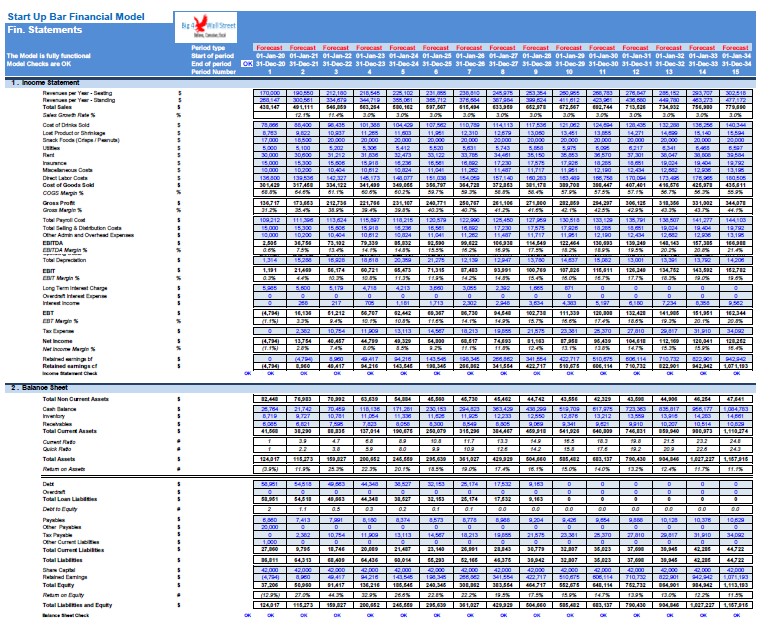Image resolution: width=771 pixels, height=628 pixels.
Task: Click 'Other Admin and Overhead Expenses' label
Action: (x=88, y=235)
